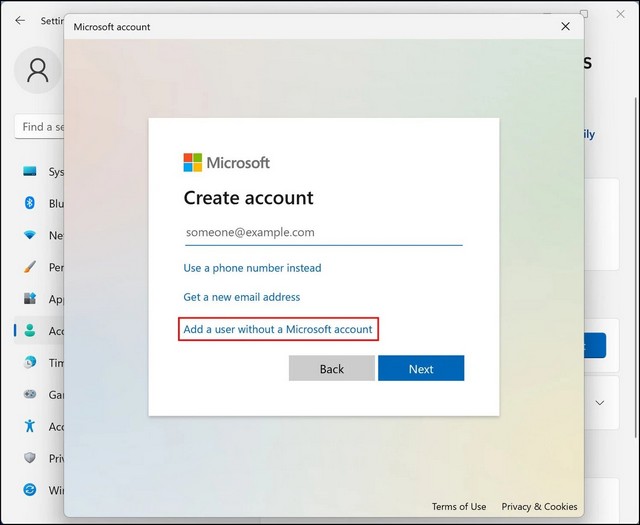Open System via its monitor icon
640x525 pixels.
click(30, 171)
